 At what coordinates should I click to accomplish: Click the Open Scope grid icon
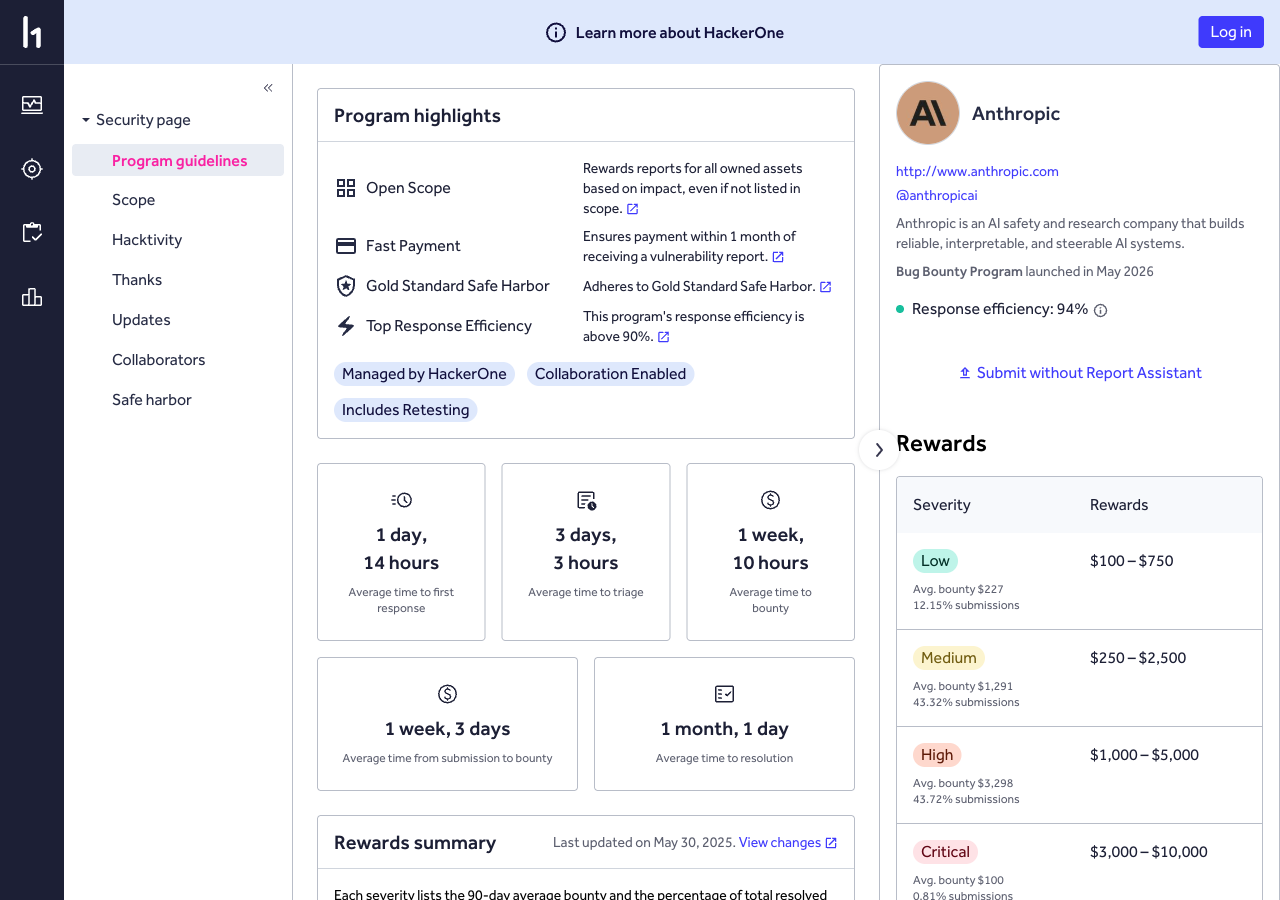tap(346, 188)
